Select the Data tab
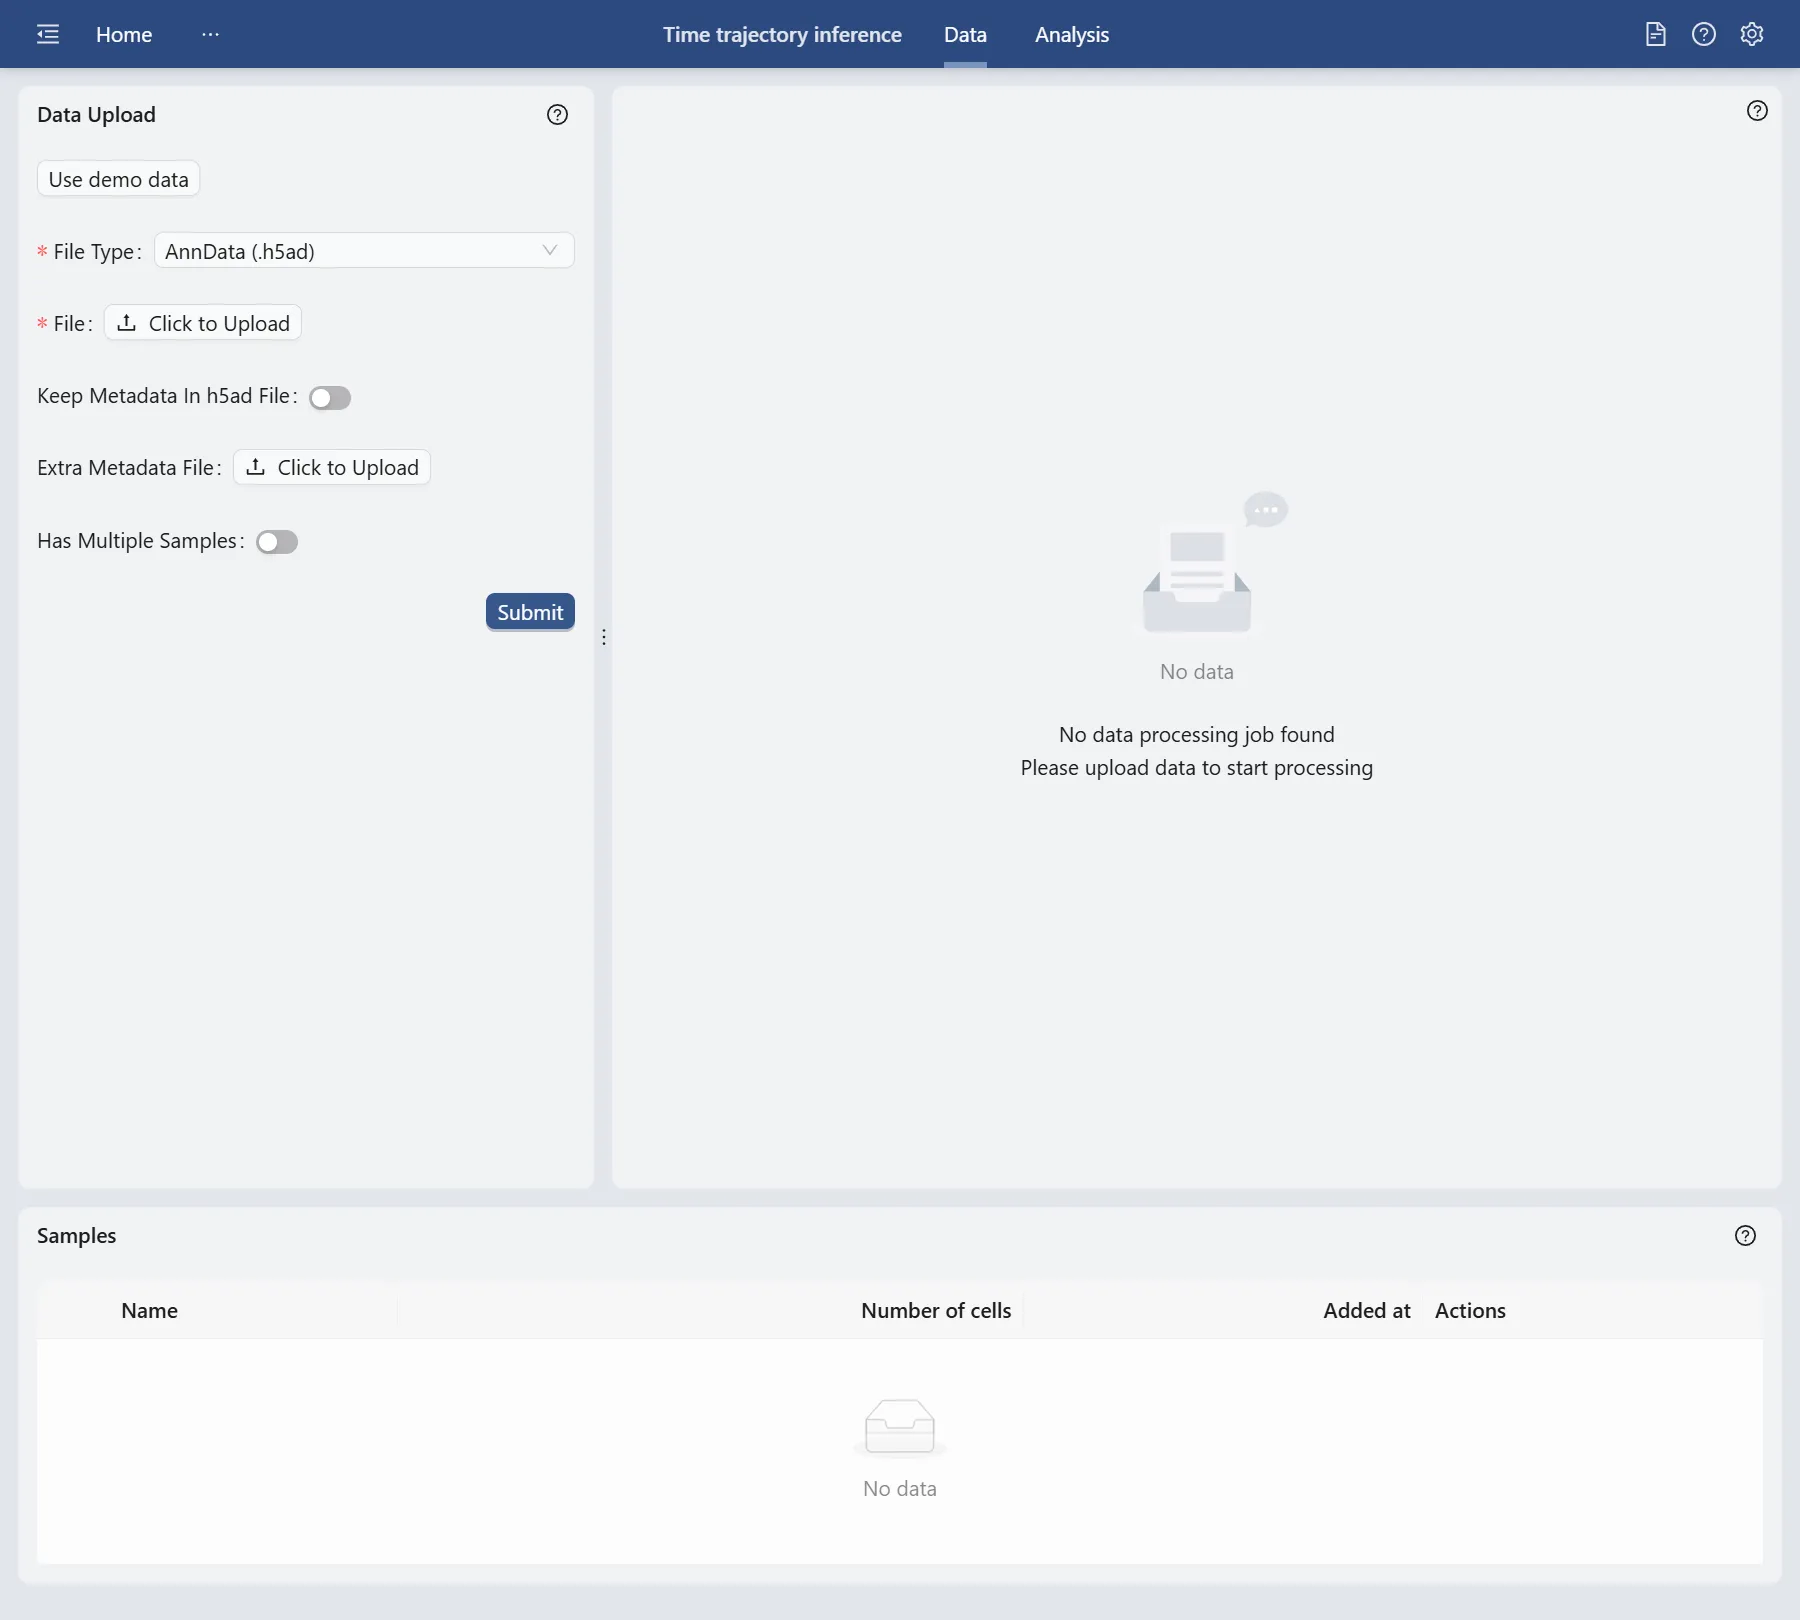1800x1620 pixels. (964, 34)
